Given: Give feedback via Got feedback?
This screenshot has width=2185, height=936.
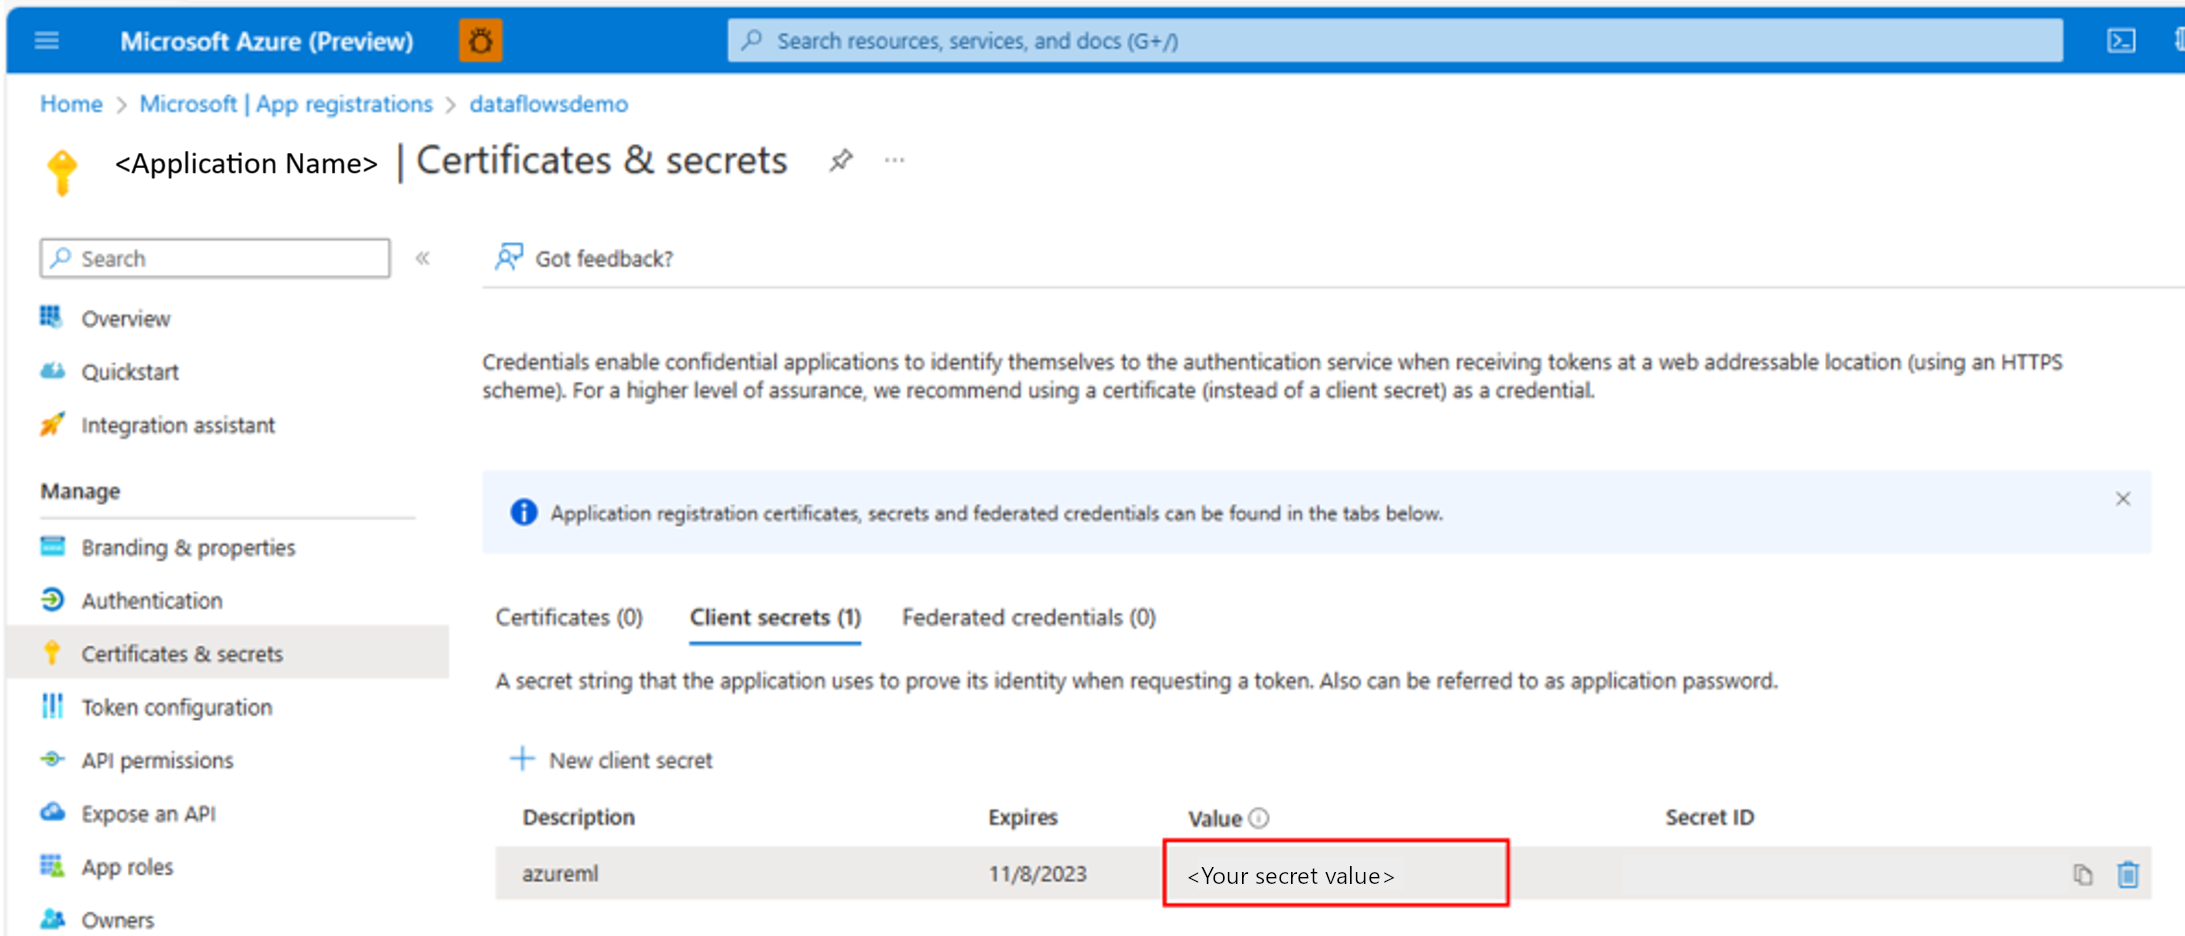Looking at the screenshot, I should 585,258.
